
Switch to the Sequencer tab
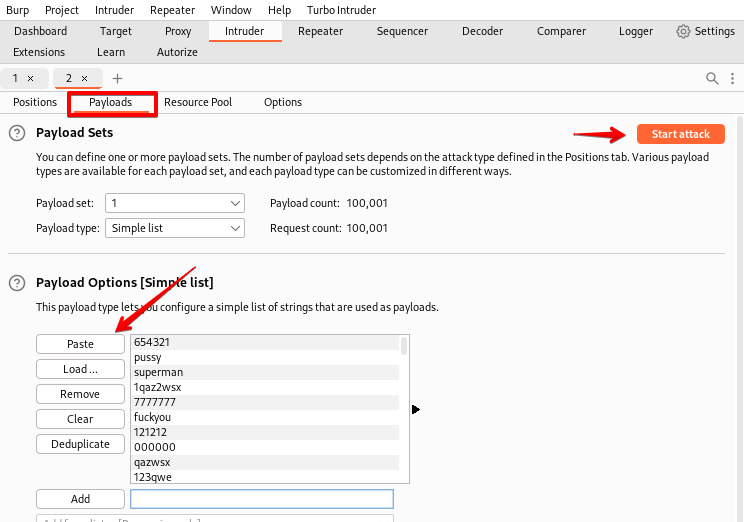point(402,31)
